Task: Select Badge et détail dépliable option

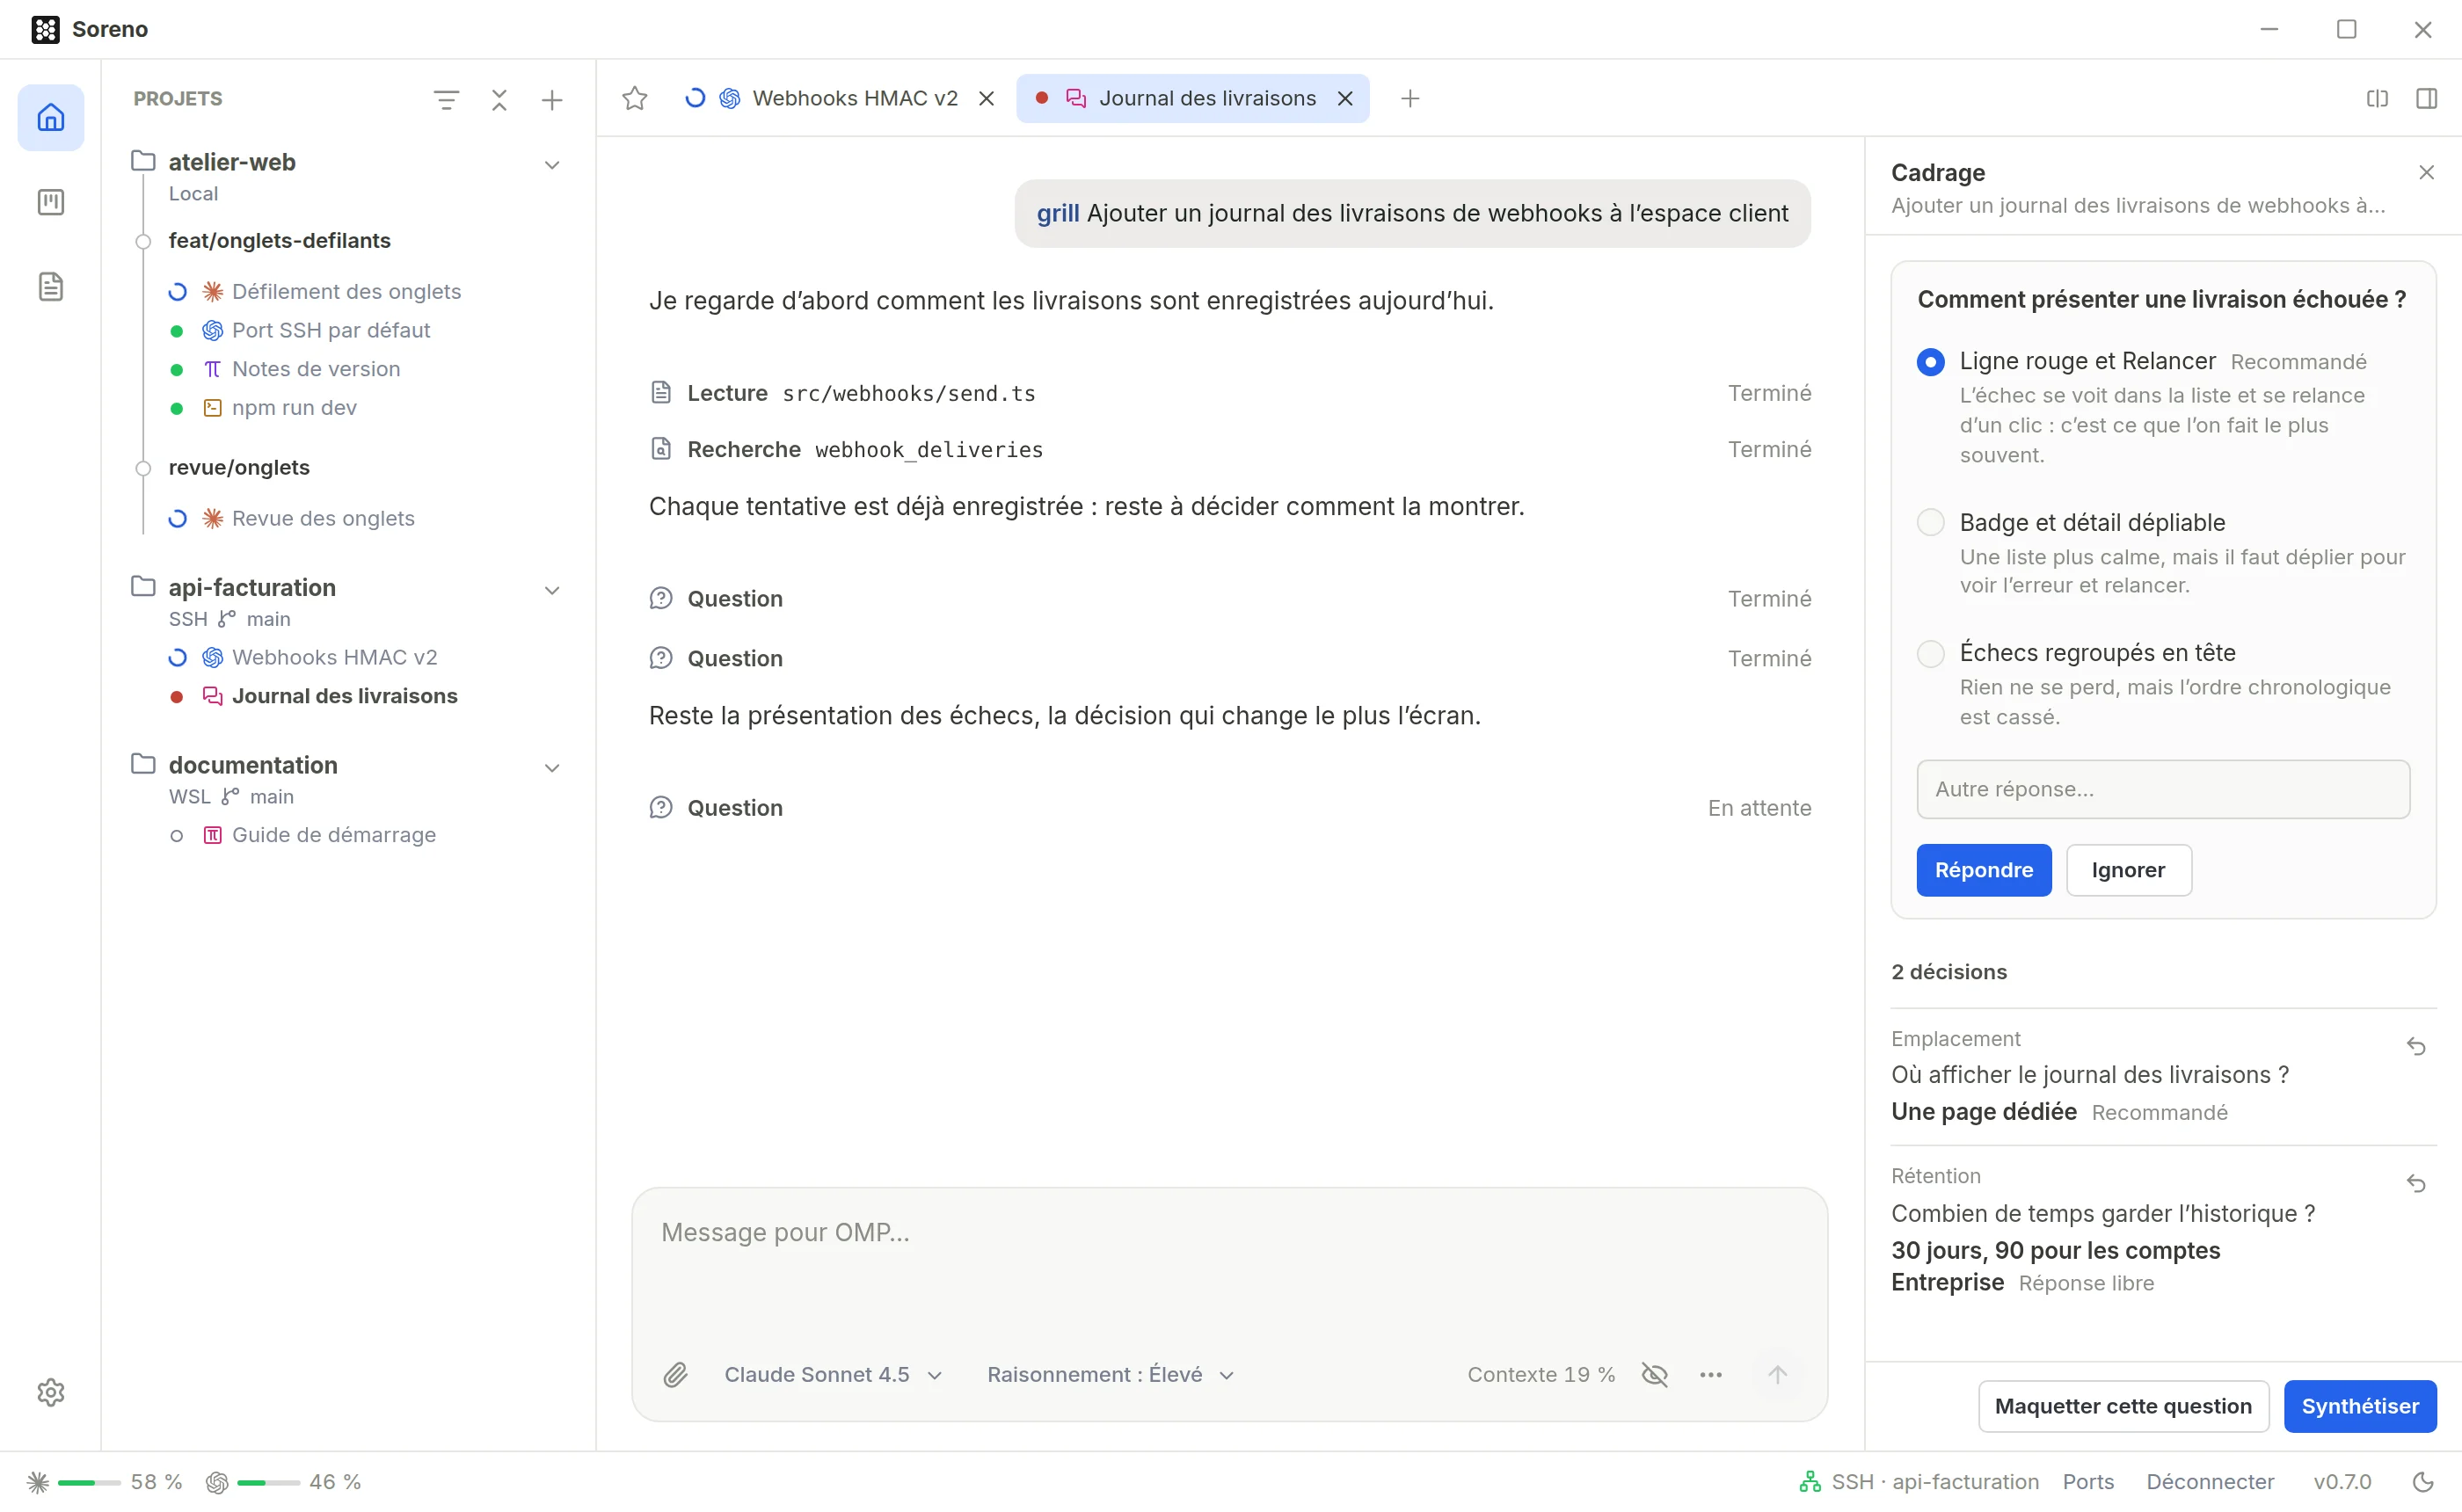Action: point(1930,522)
